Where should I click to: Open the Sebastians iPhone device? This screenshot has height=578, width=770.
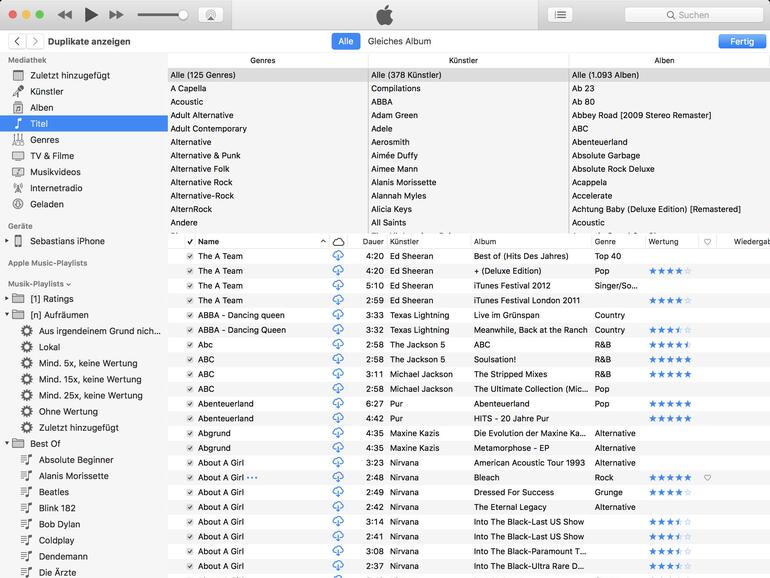(67, 241)
